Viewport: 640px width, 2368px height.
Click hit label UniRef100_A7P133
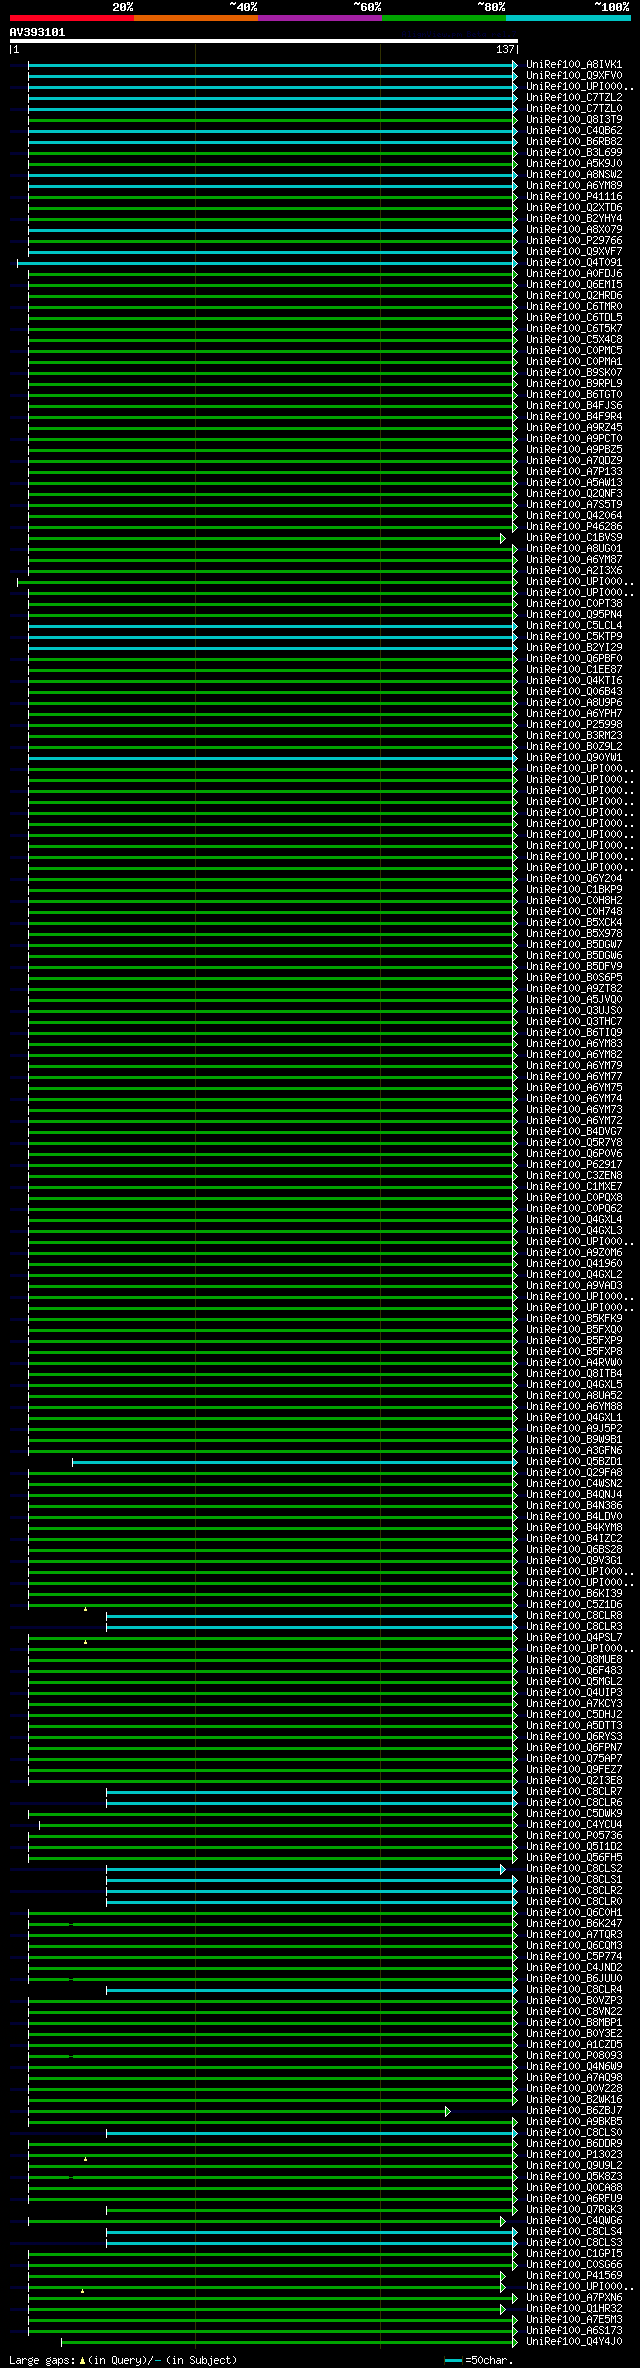574,472
